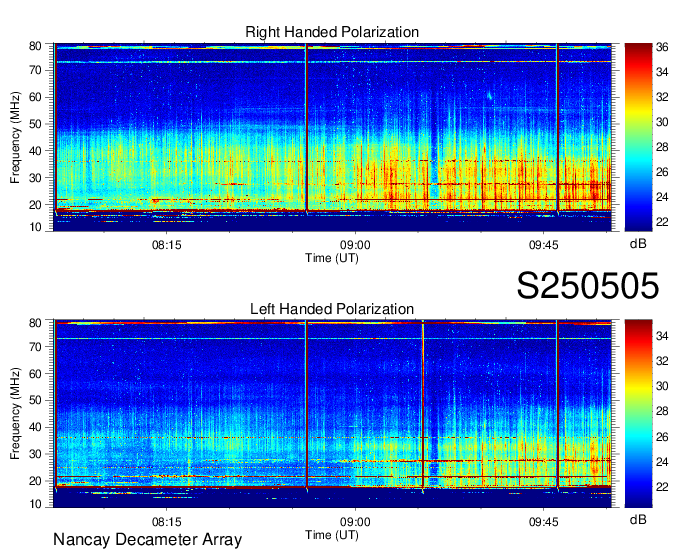Click the 28 value on Left Handed color bar
Viewport: 680px width, 552px height.
point(662,411)
